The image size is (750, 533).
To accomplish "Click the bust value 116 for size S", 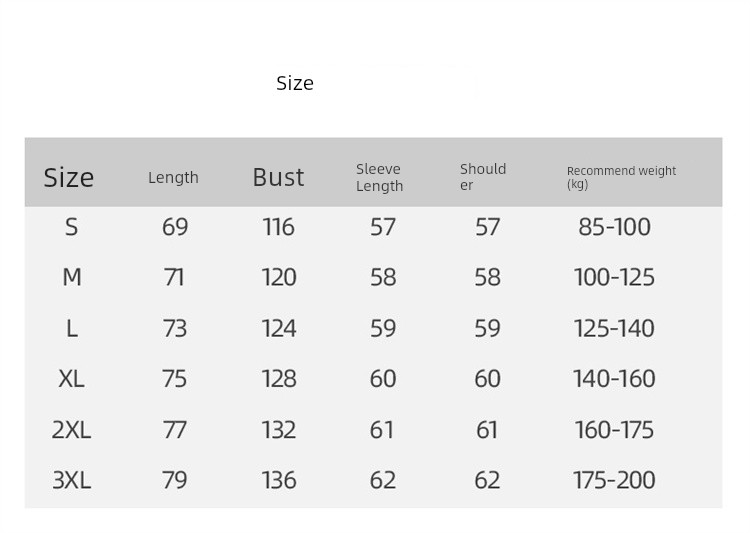I will click(x=278, y=227).
